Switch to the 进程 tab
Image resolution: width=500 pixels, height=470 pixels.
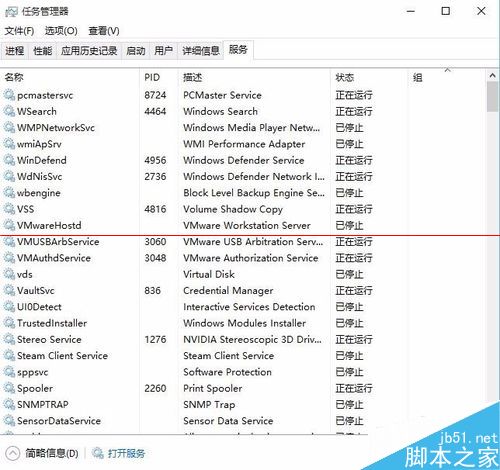(15, 51)
